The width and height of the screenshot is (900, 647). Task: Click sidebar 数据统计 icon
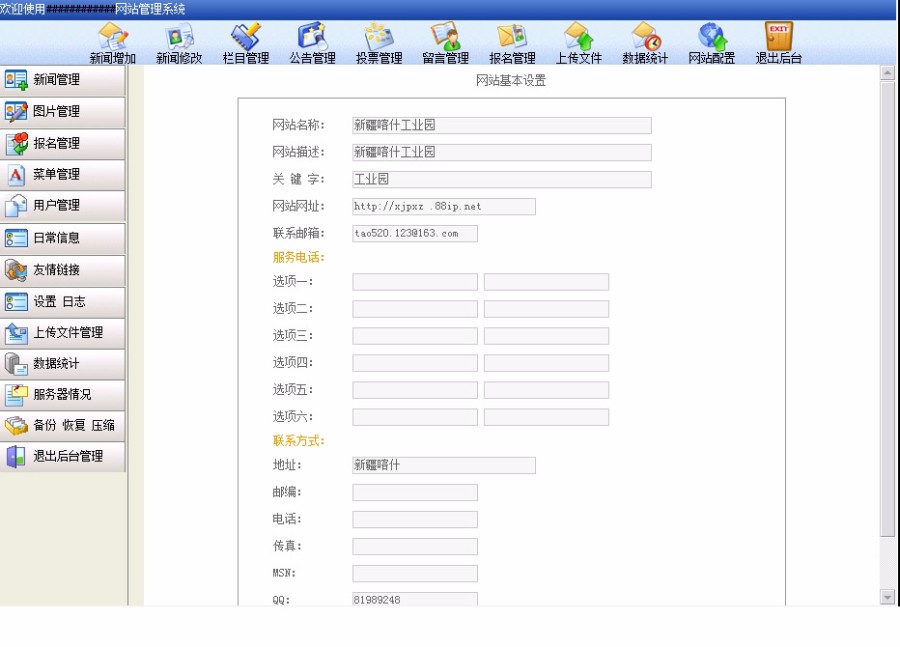click(x=15, y=364)
